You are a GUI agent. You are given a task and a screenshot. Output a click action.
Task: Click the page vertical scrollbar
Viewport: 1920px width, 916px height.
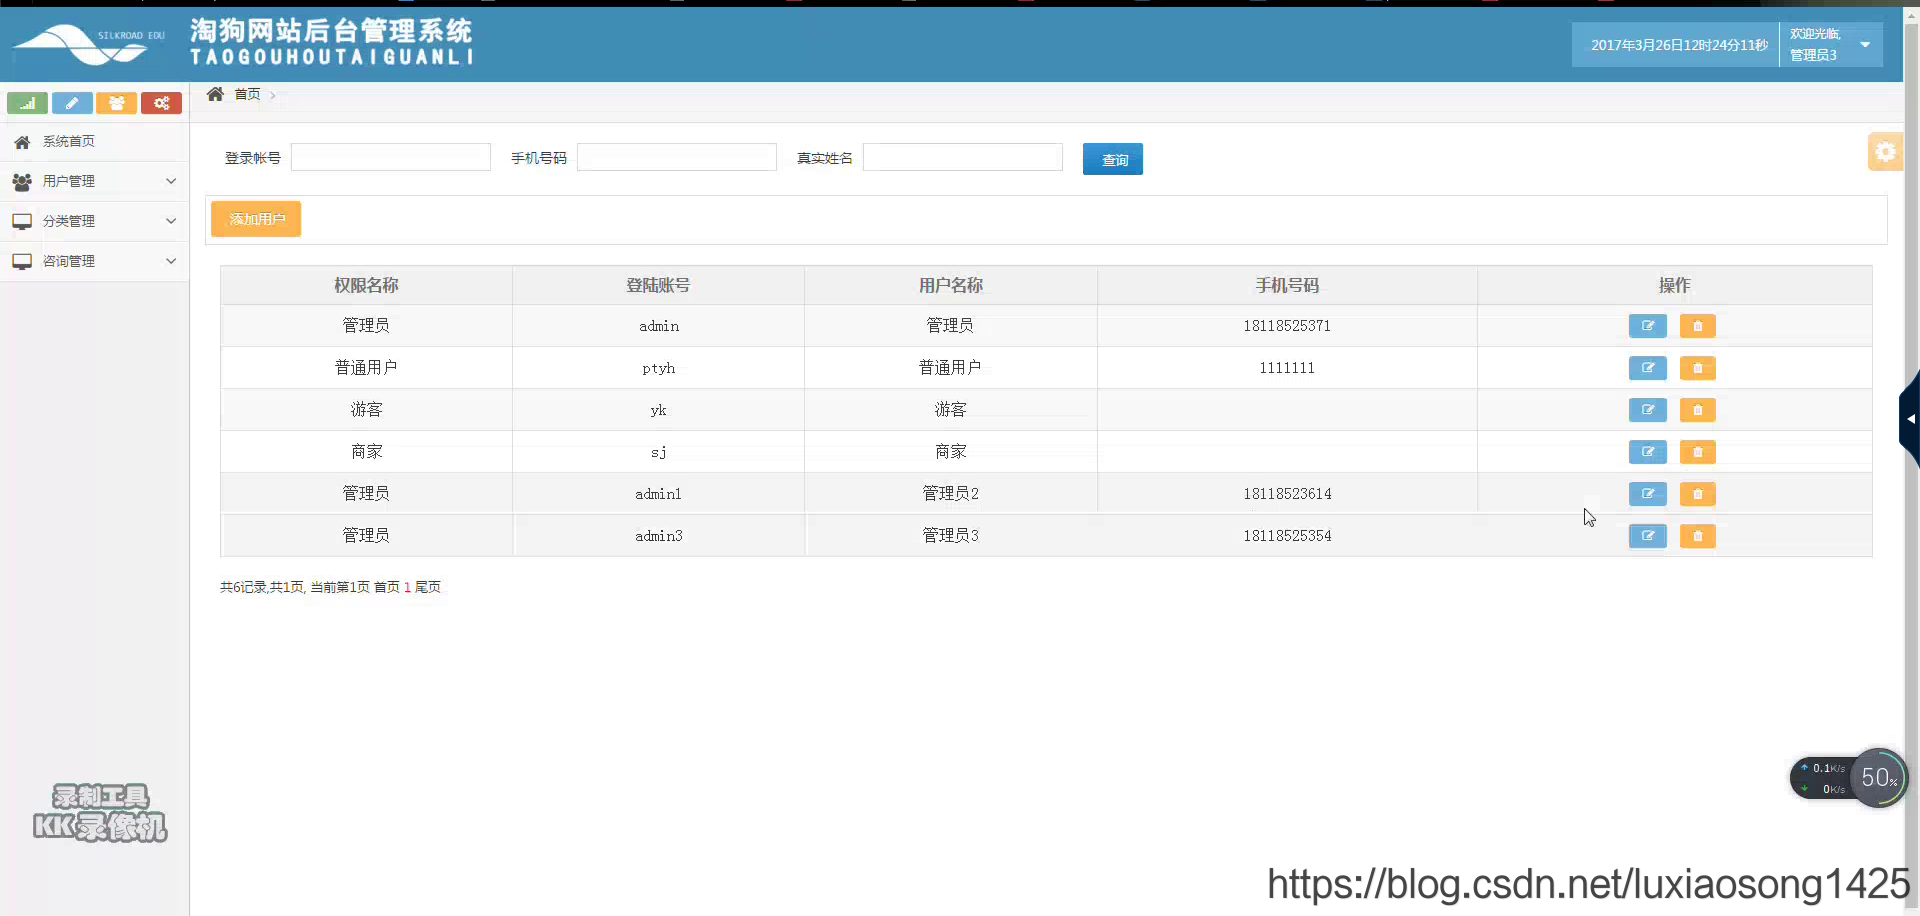[1911, 460]
